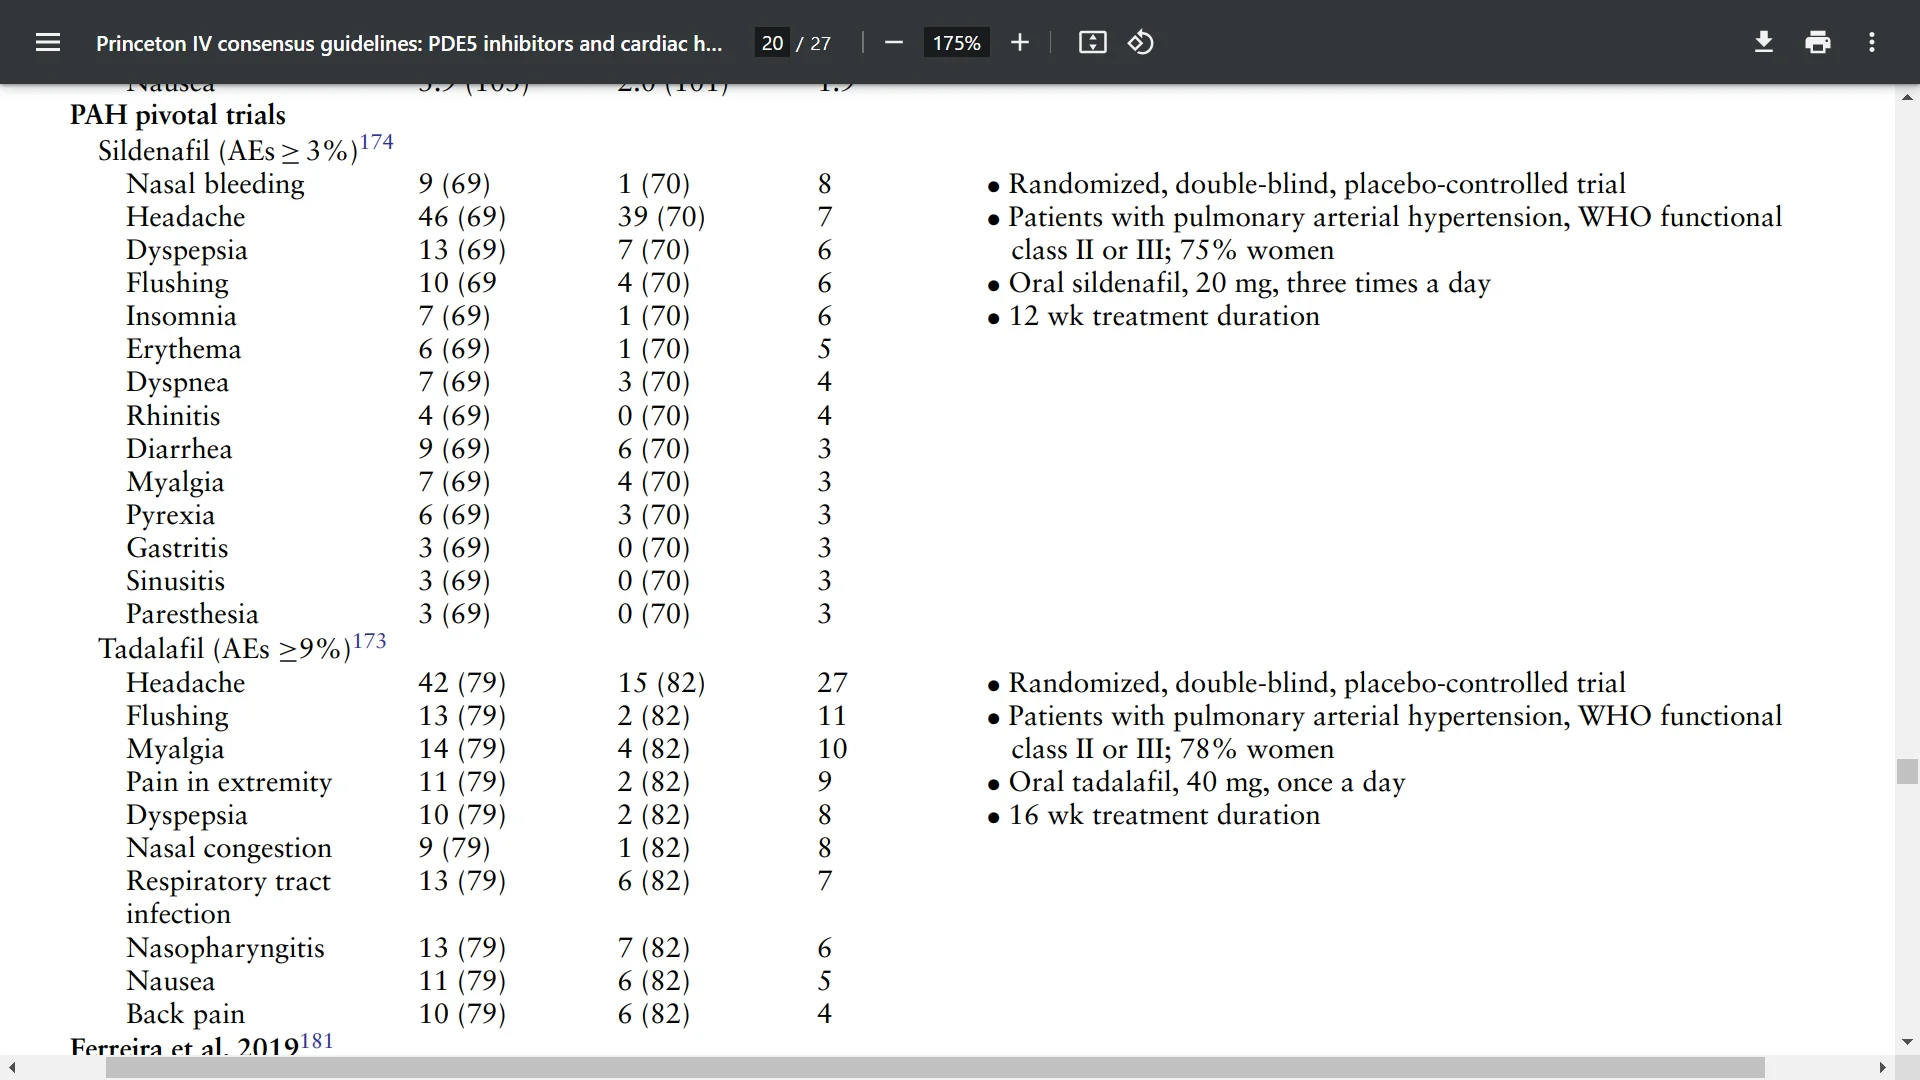The width and height of the screenshot is (1920, 1080).
Task: Click the document title in the toolbar
Action: pyautogui.click(x=408, y=43)
